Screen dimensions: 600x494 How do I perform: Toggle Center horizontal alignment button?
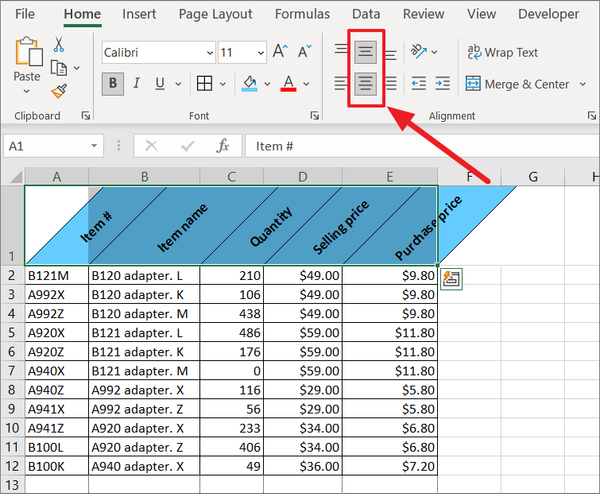[365, 83]
